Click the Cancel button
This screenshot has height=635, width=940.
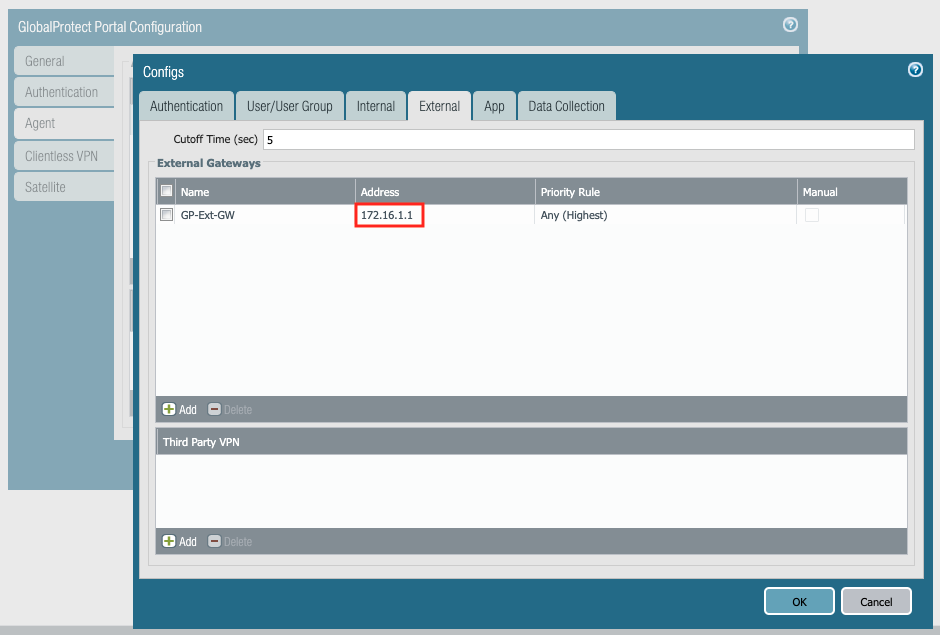point(876,601)
